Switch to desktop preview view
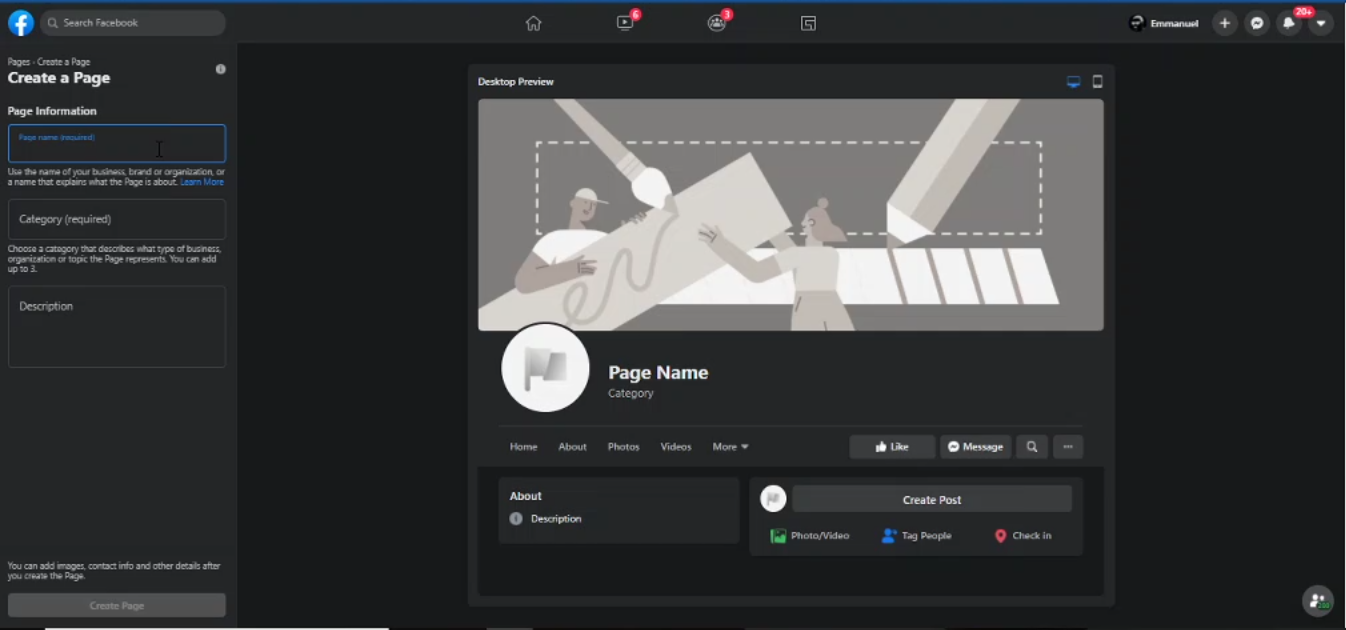 click(x=1073, y=82)
